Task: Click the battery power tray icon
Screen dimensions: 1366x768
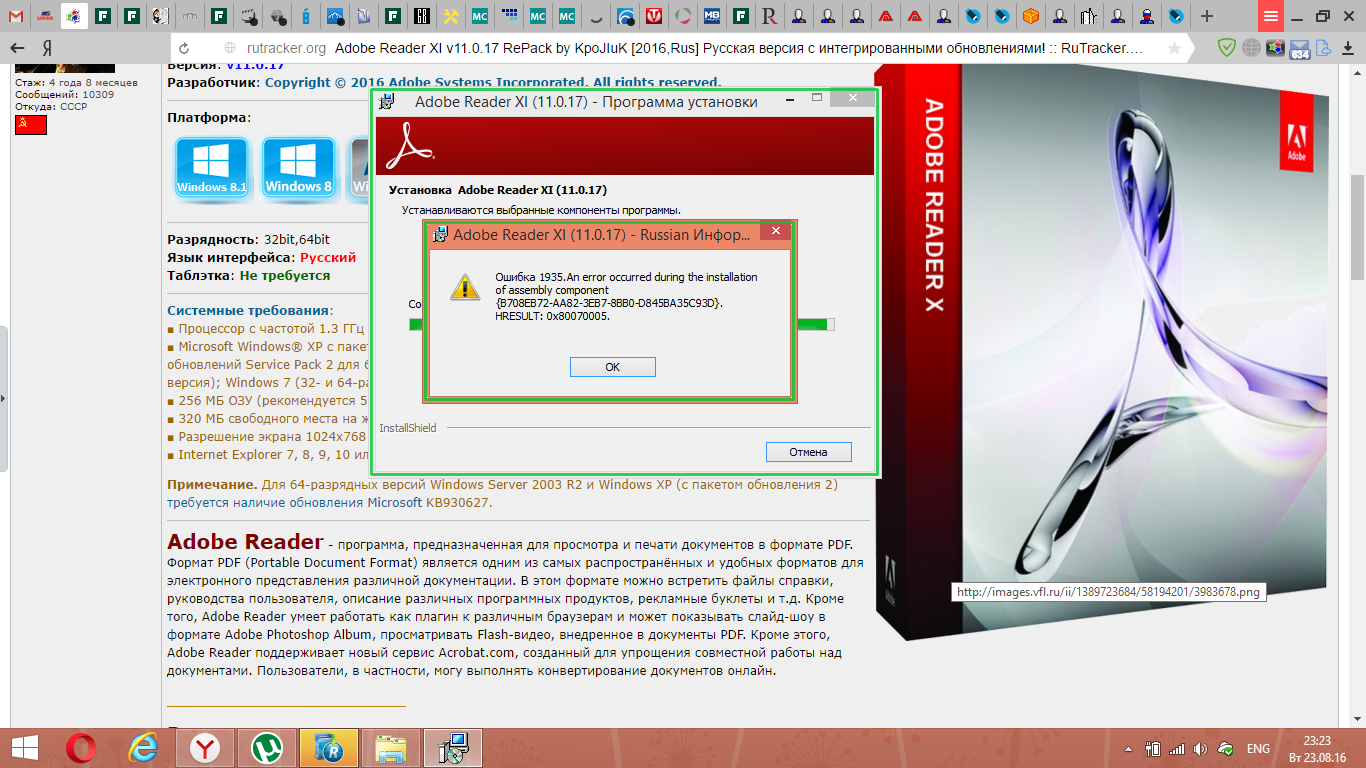Action: 1152,748
